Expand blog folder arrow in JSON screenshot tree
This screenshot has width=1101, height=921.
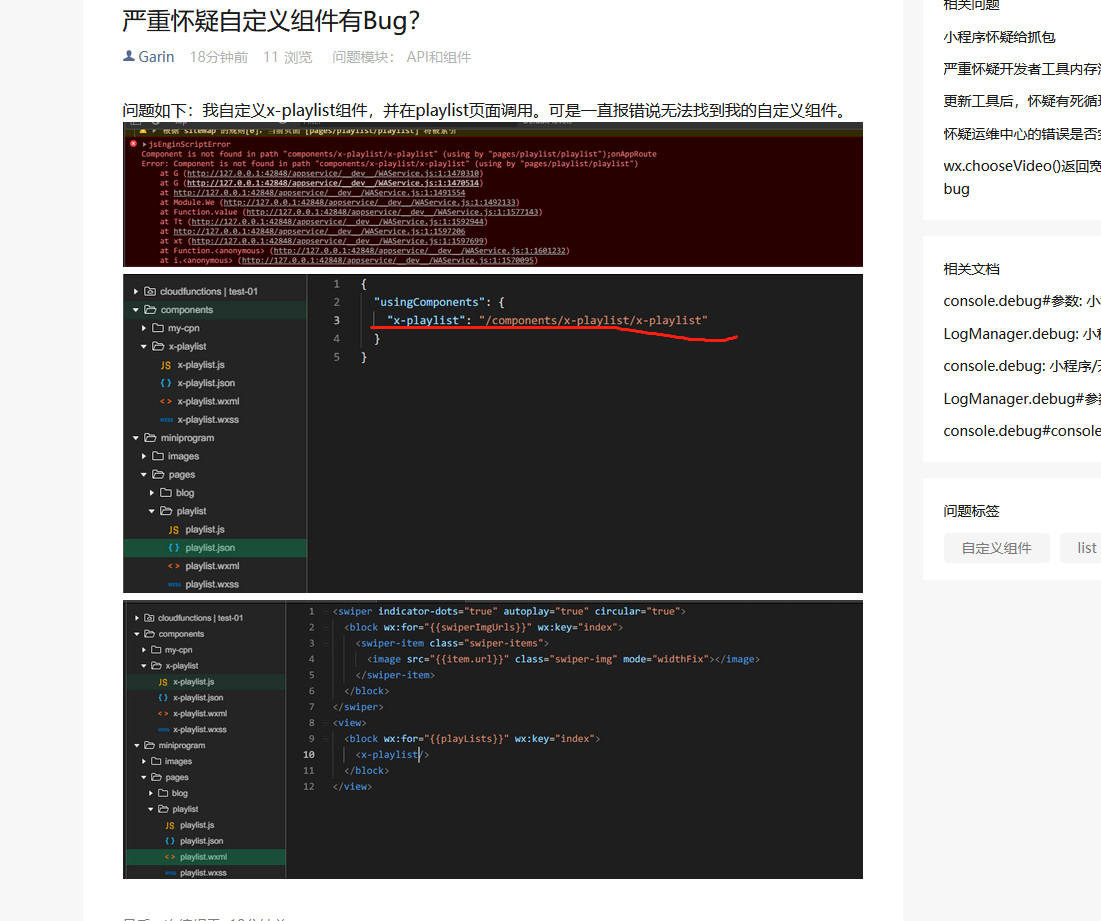click(152, 493)
